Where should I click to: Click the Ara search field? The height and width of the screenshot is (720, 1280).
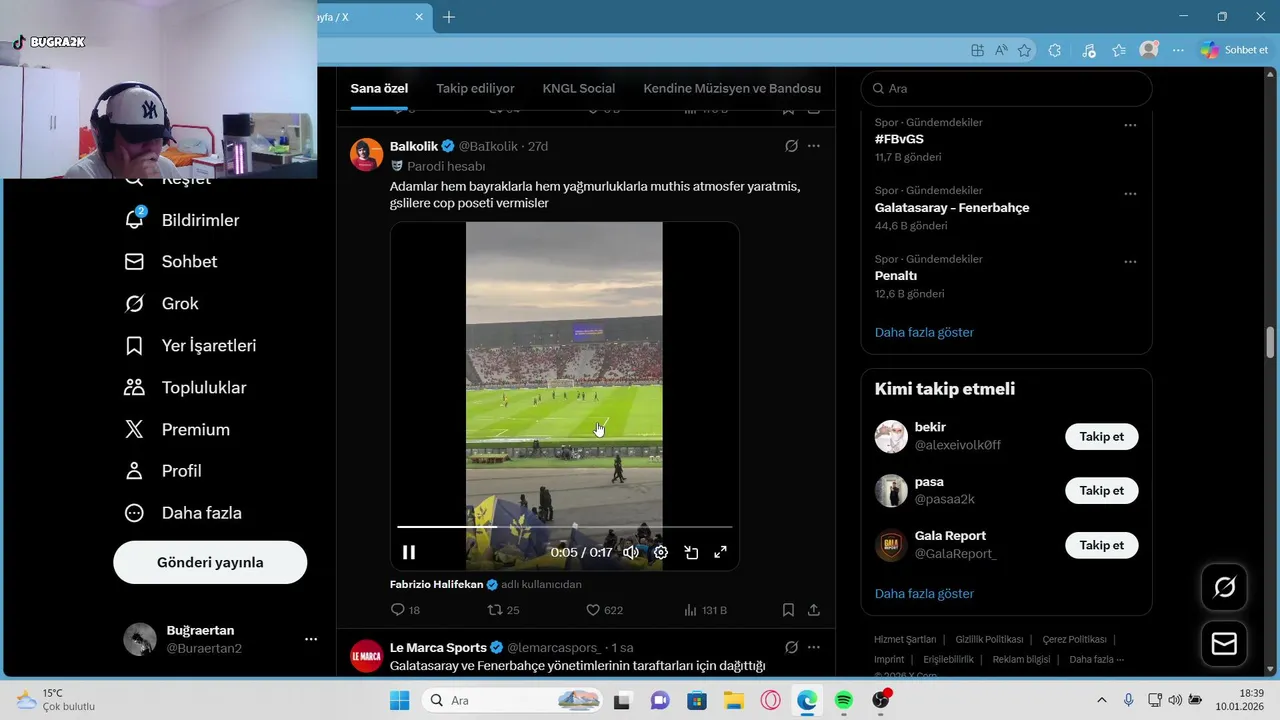click(x=1007, y=88)
